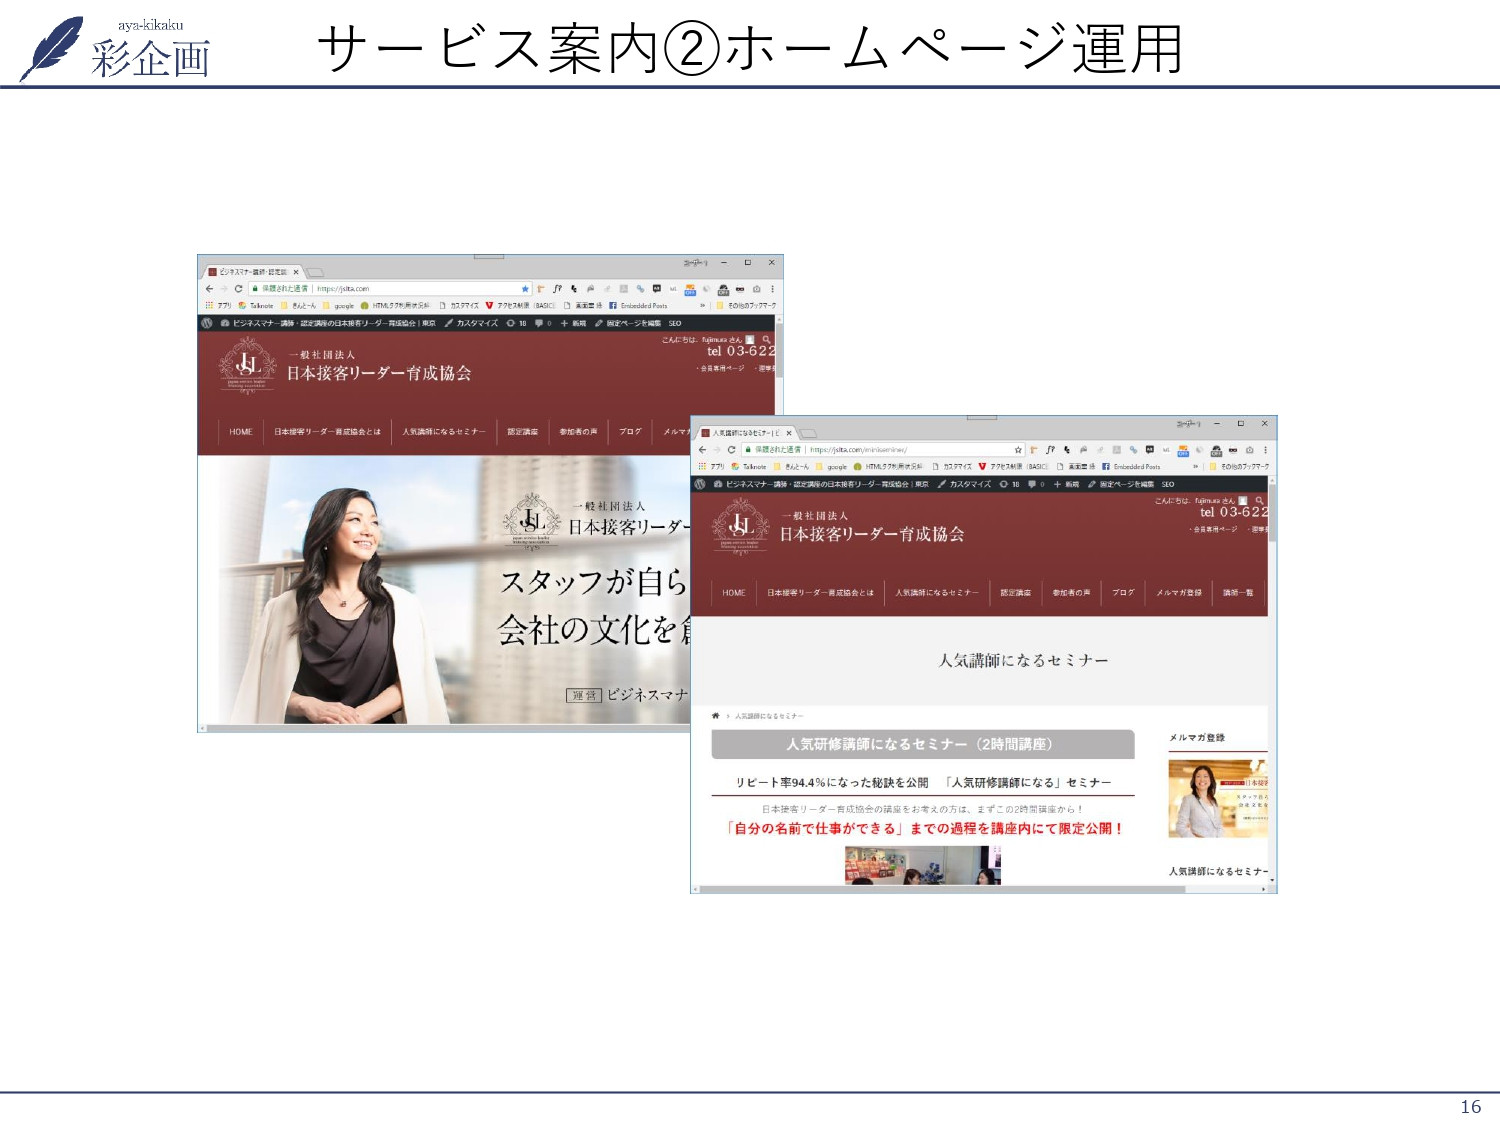Expand the hidden bookmarks chevron on the bookmarks bar

tap(1195, 467)
